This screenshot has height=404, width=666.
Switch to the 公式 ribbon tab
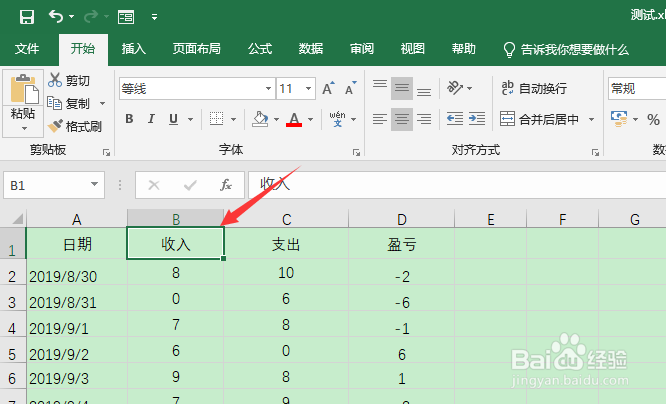tap(260, 49)
